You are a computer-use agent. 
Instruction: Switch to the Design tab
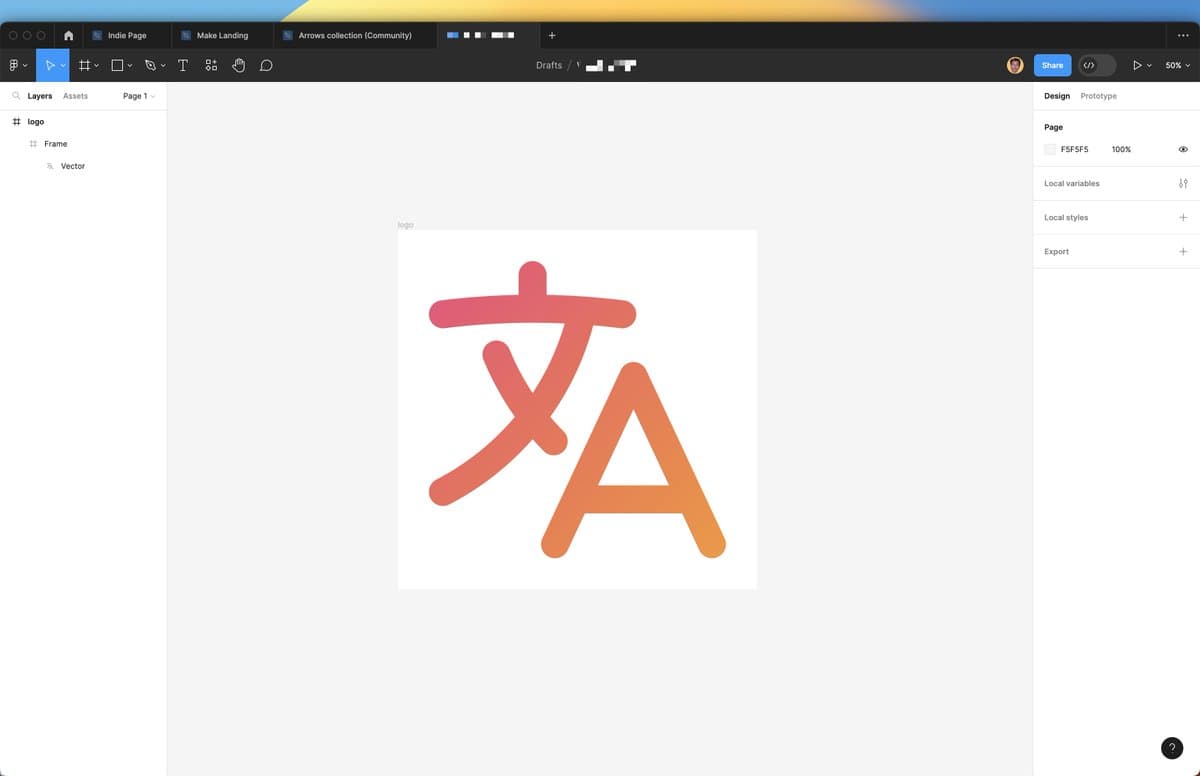tap(1057, 96)
